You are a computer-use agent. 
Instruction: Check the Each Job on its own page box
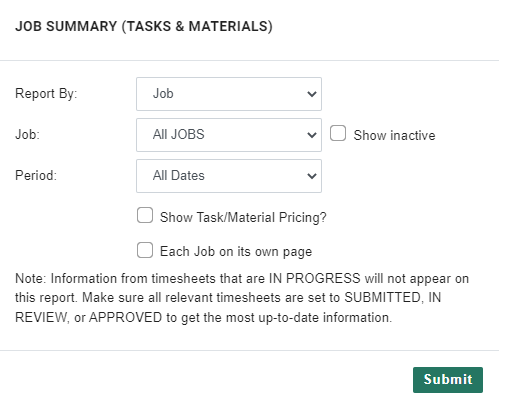(x=145, y=250)
